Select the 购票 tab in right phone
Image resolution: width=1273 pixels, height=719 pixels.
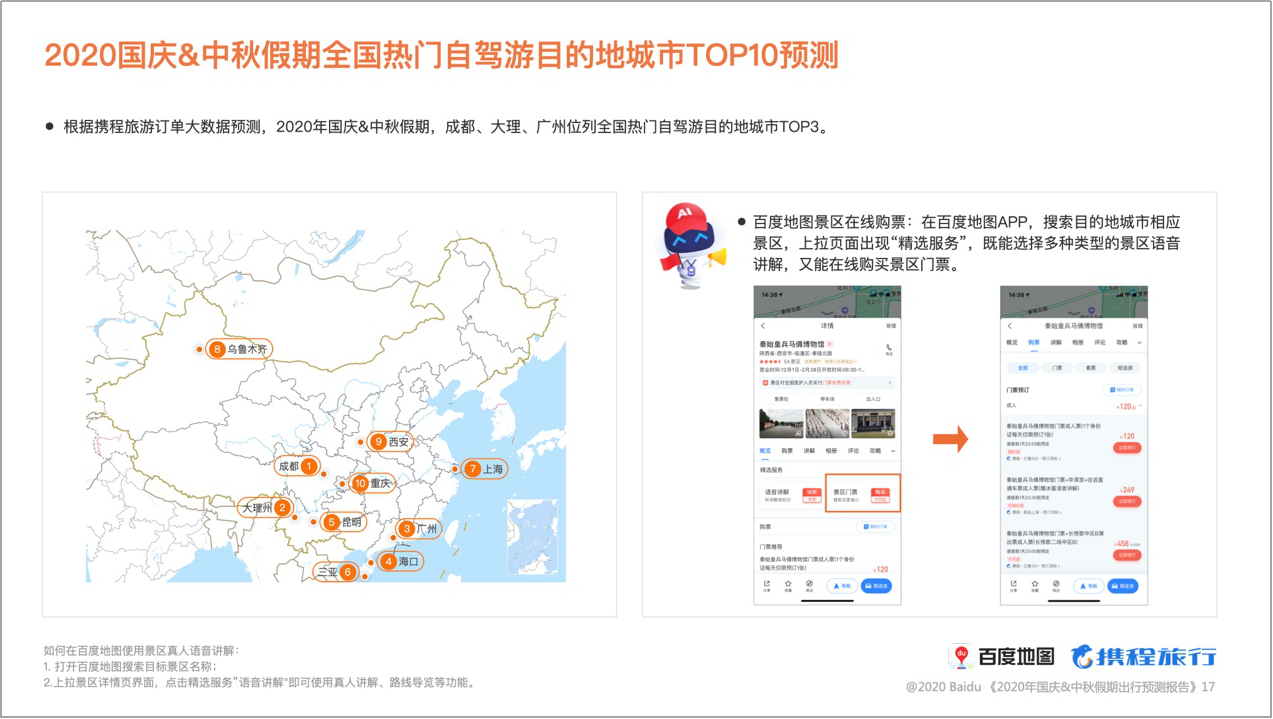click(1034, 343)
